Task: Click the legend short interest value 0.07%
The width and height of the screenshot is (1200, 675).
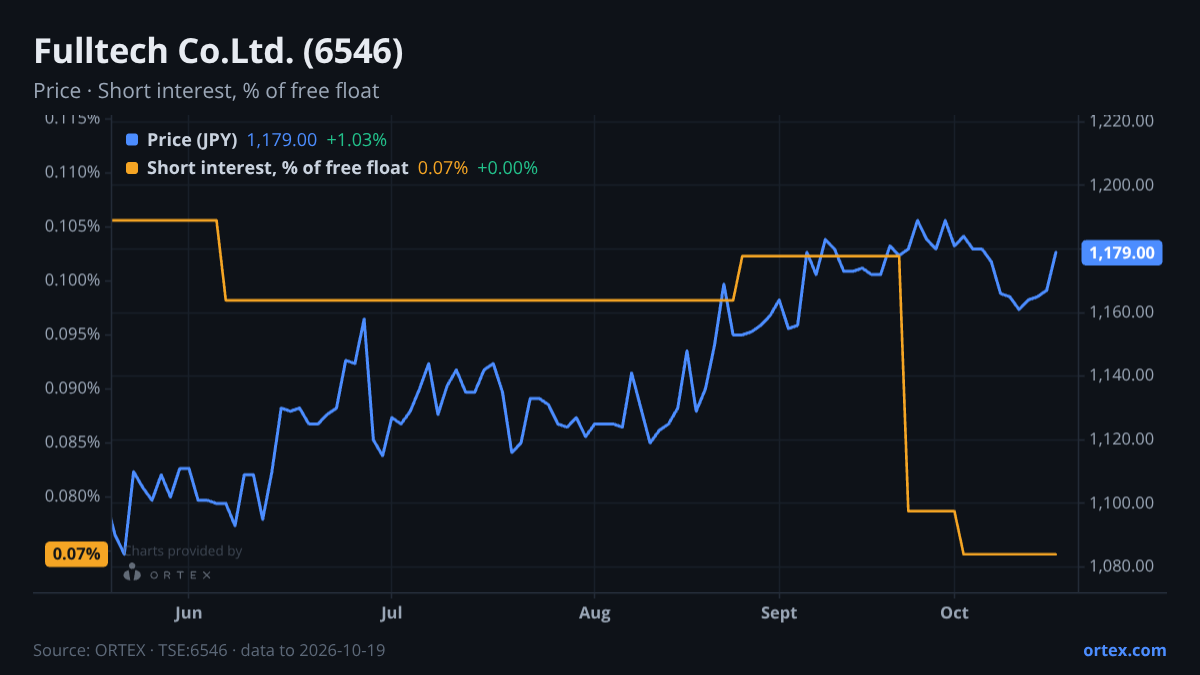Action: point(442,168)
